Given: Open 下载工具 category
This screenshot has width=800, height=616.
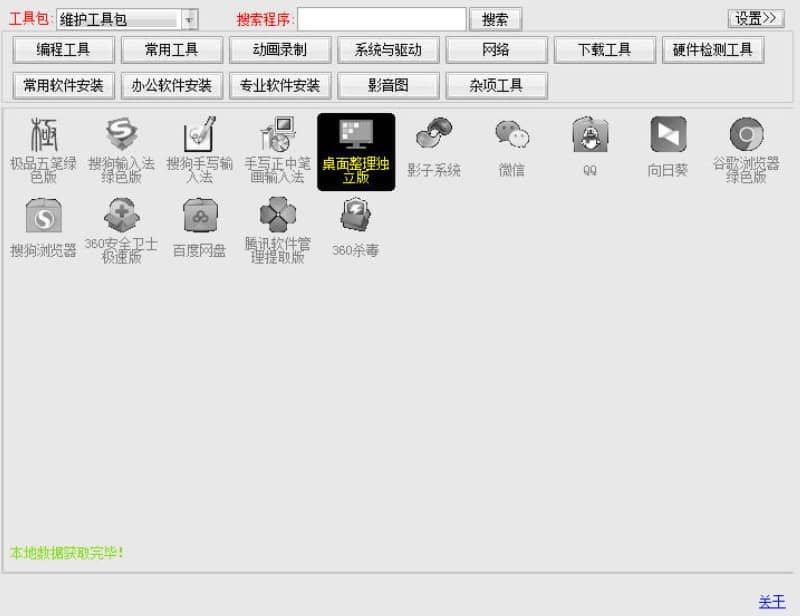Looking at the screenshot, I should point(604,50).
